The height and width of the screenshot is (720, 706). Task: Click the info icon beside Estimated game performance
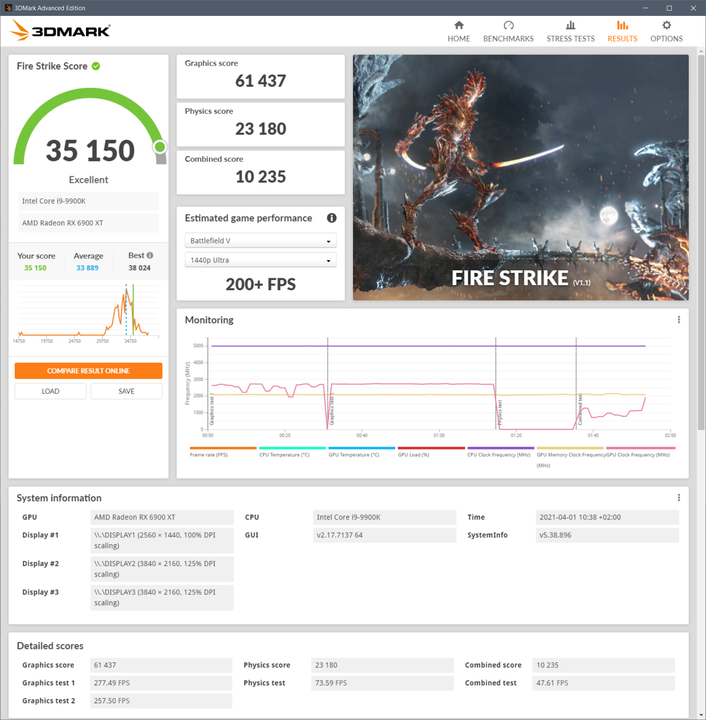click(331, 218)
